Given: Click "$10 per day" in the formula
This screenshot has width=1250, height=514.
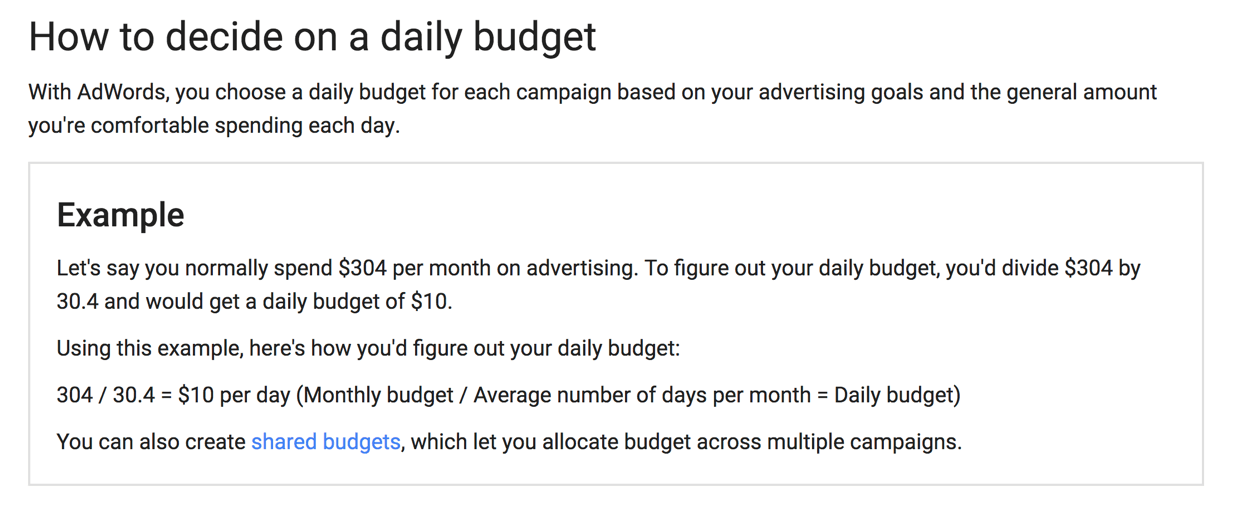Looking at the screenshot, I should click(234, 395).
